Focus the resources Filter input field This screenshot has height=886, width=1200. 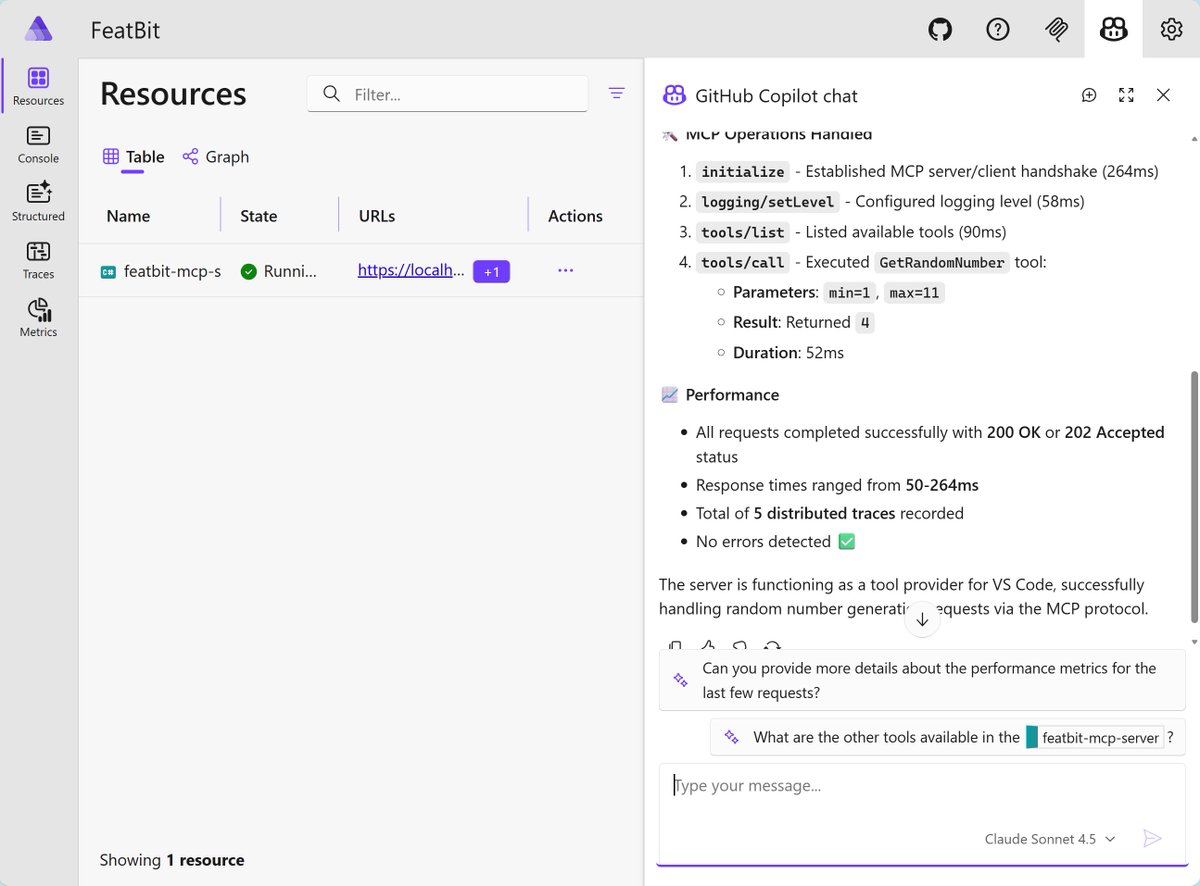[x=447, y=94]
